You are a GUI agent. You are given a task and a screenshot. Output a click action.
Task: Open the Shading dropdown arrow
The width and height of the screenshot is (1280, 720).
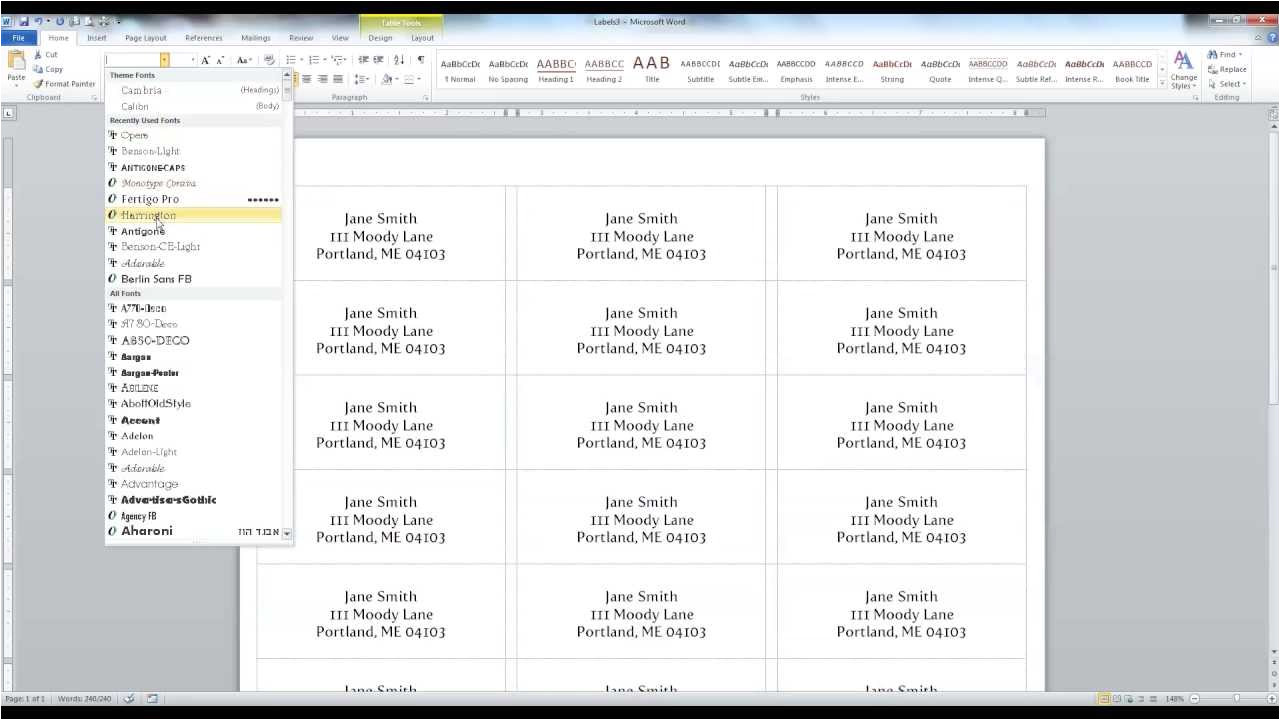[397, 79]
